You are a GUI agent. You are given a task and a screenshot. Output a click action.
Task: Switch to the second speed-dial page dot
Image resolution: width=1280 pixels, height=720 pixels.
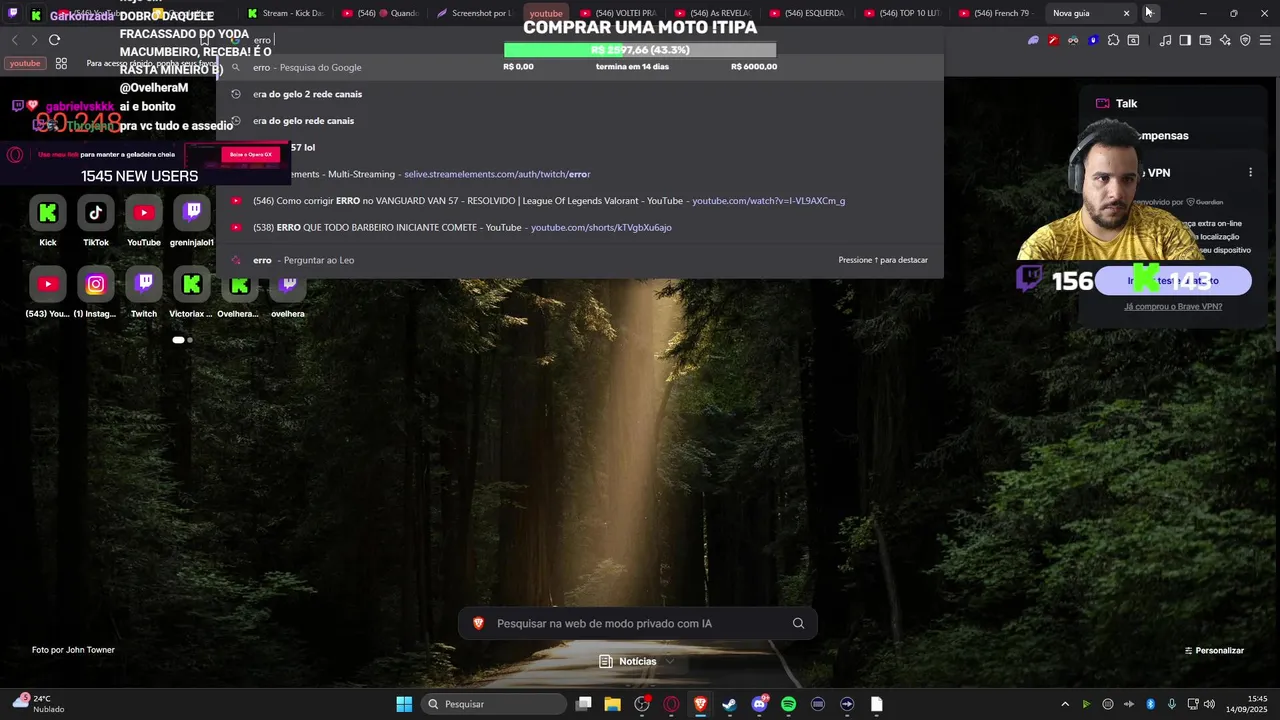[190, 340]
